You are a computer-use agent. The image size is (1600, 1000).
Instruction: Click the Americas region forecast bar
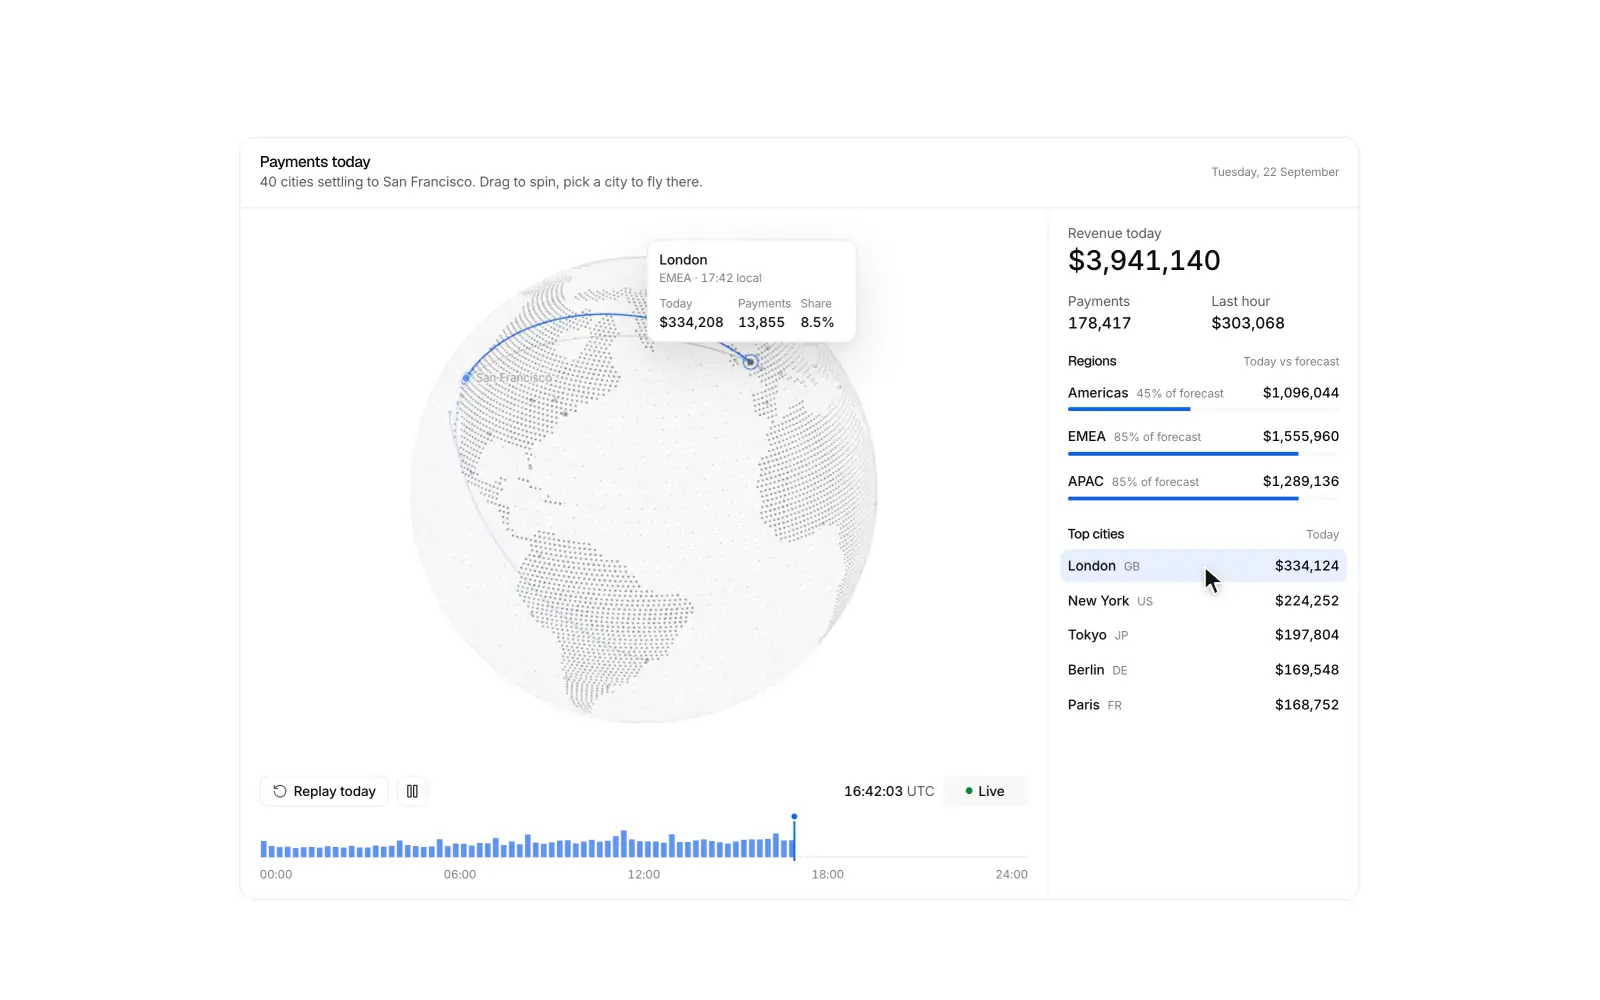click(1203, 409)
